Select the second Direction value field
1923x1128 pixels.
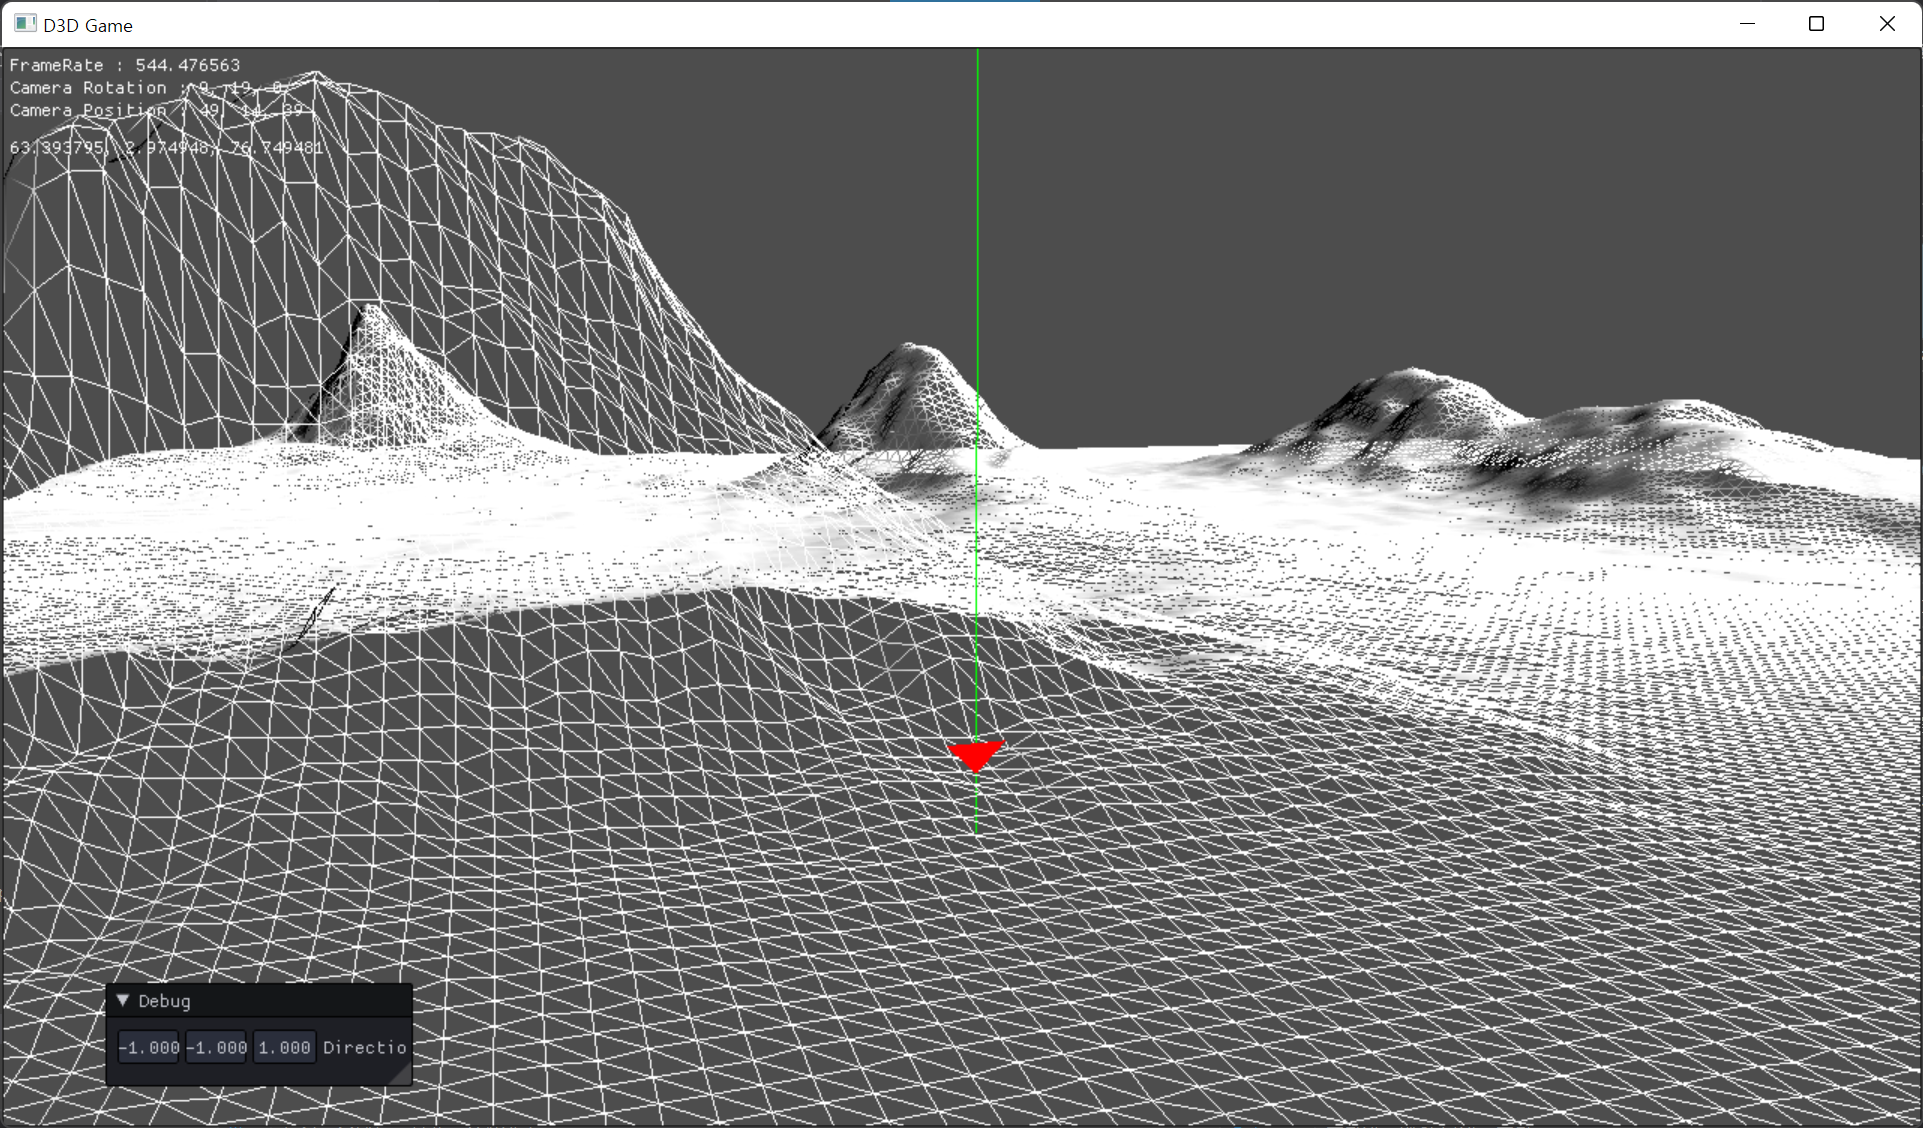pyautogui.click(x=217, y=1047)
